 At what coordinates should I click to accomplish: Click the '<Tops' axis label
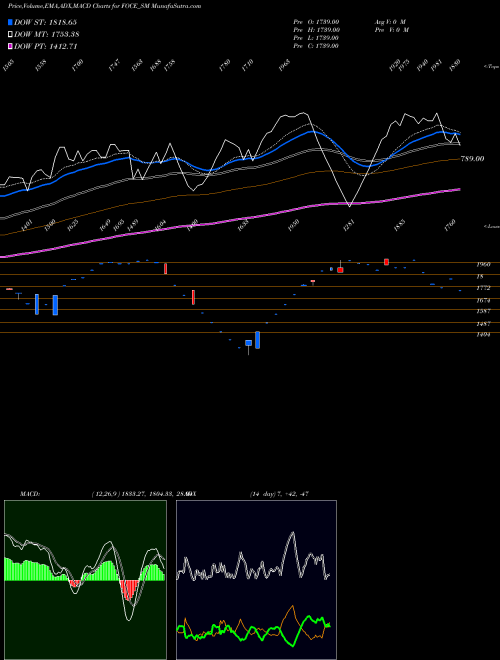pyautogui.click(x=491, y=67)
